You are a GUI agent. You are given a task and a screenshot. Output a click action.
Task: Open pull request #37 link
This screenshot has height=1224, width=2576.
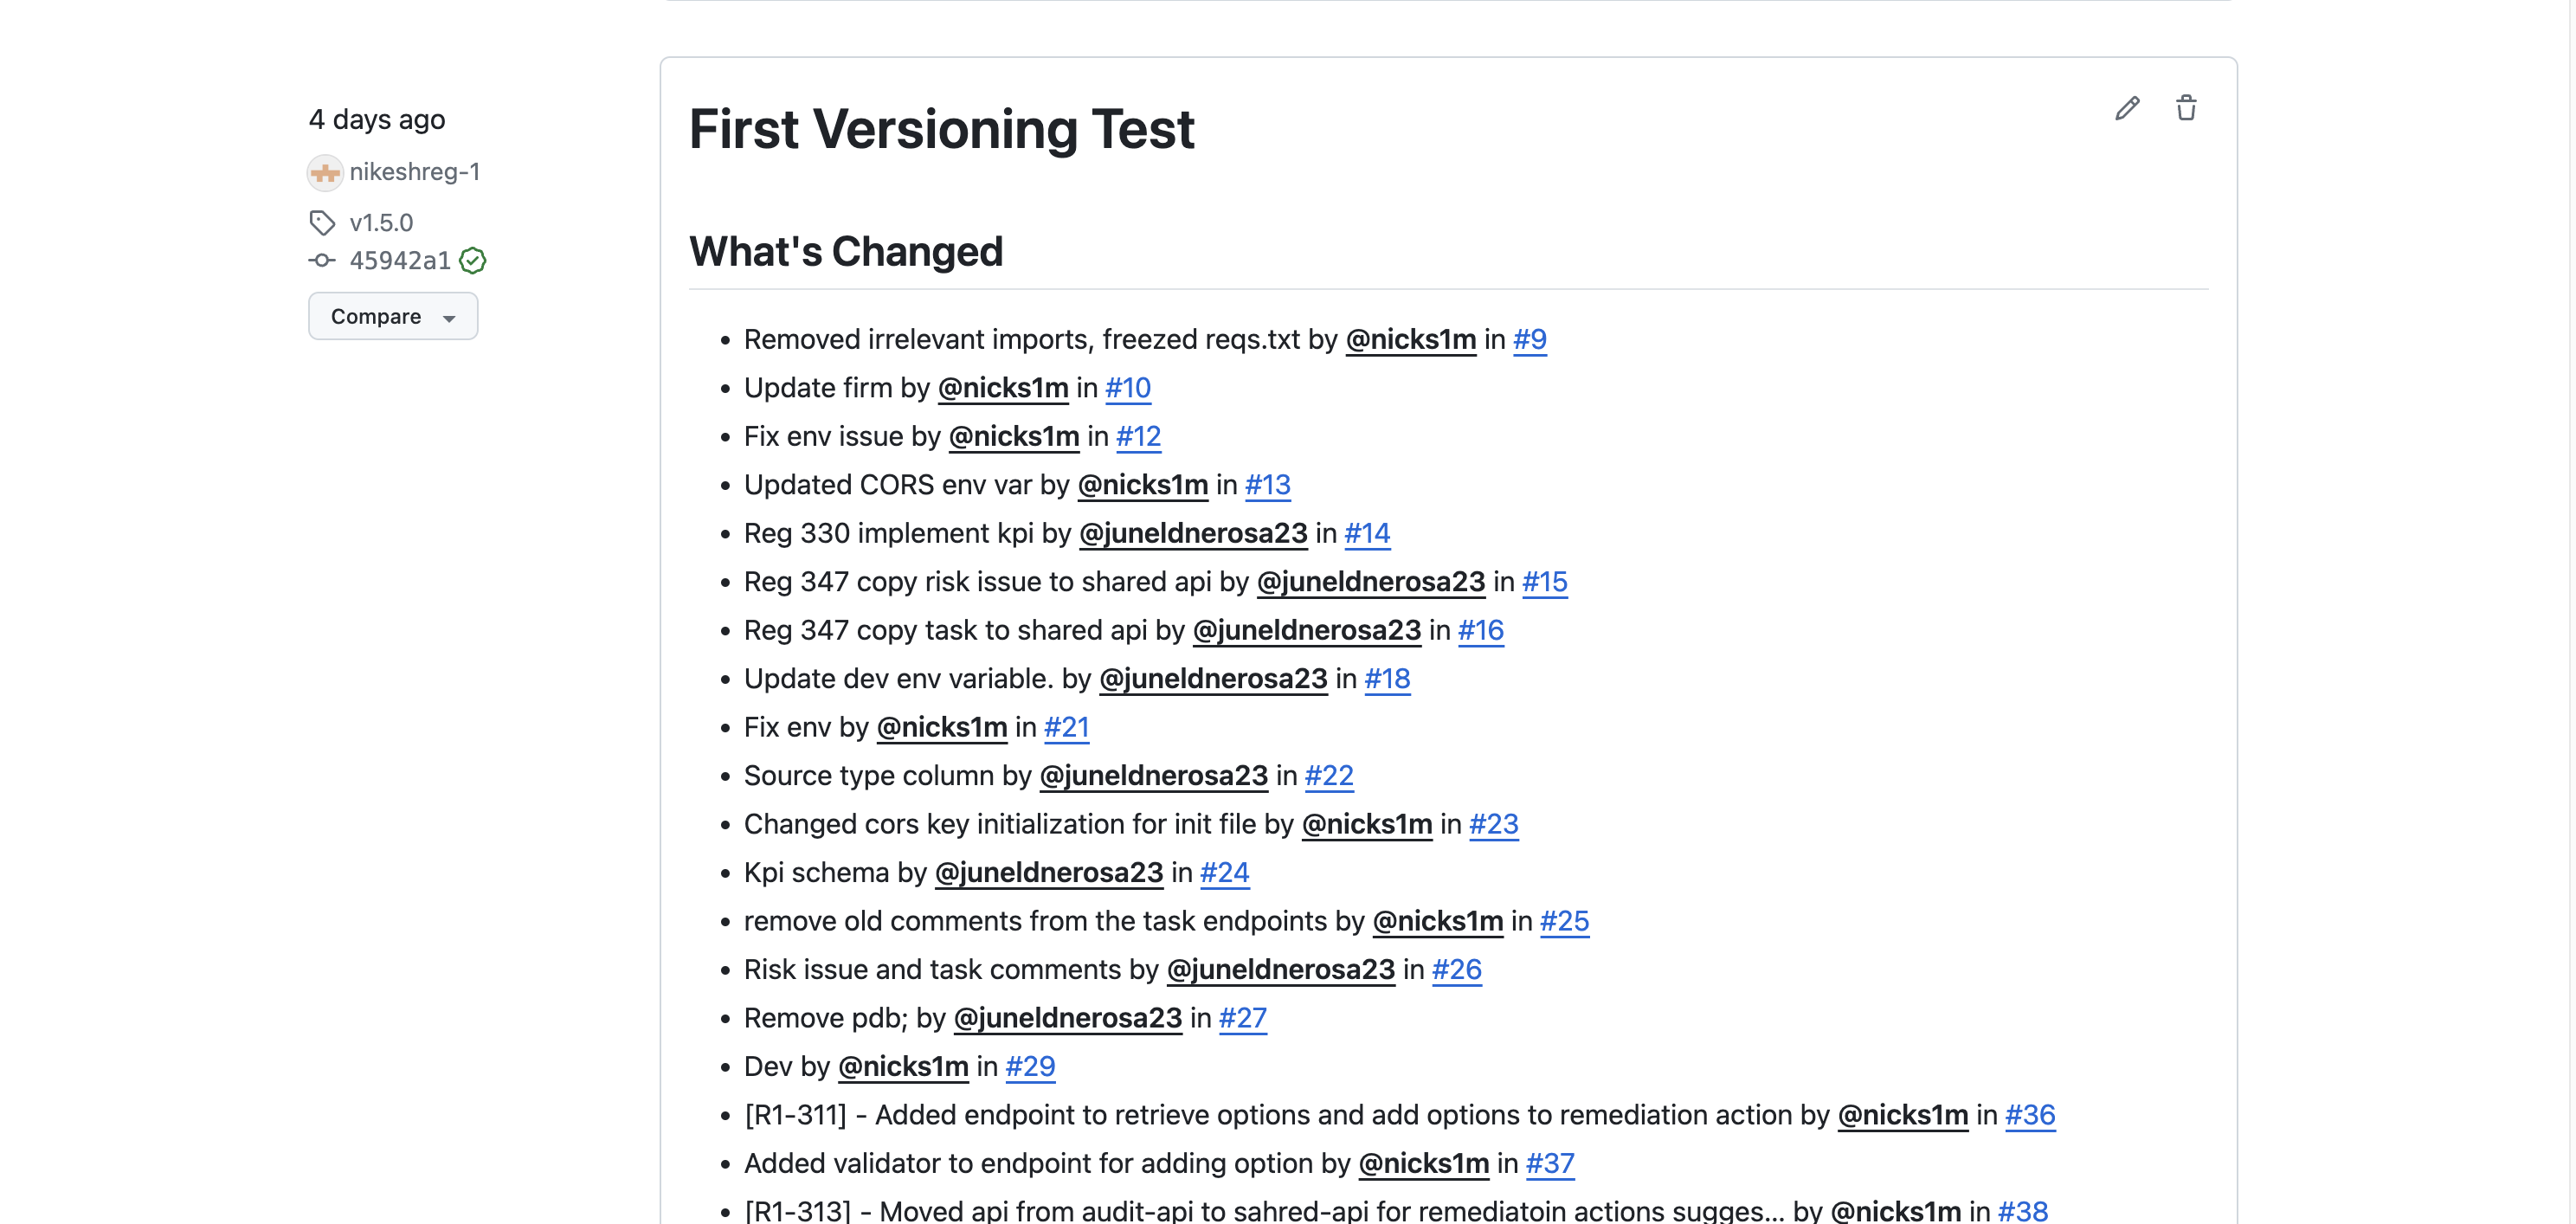click(1549, 1164)
